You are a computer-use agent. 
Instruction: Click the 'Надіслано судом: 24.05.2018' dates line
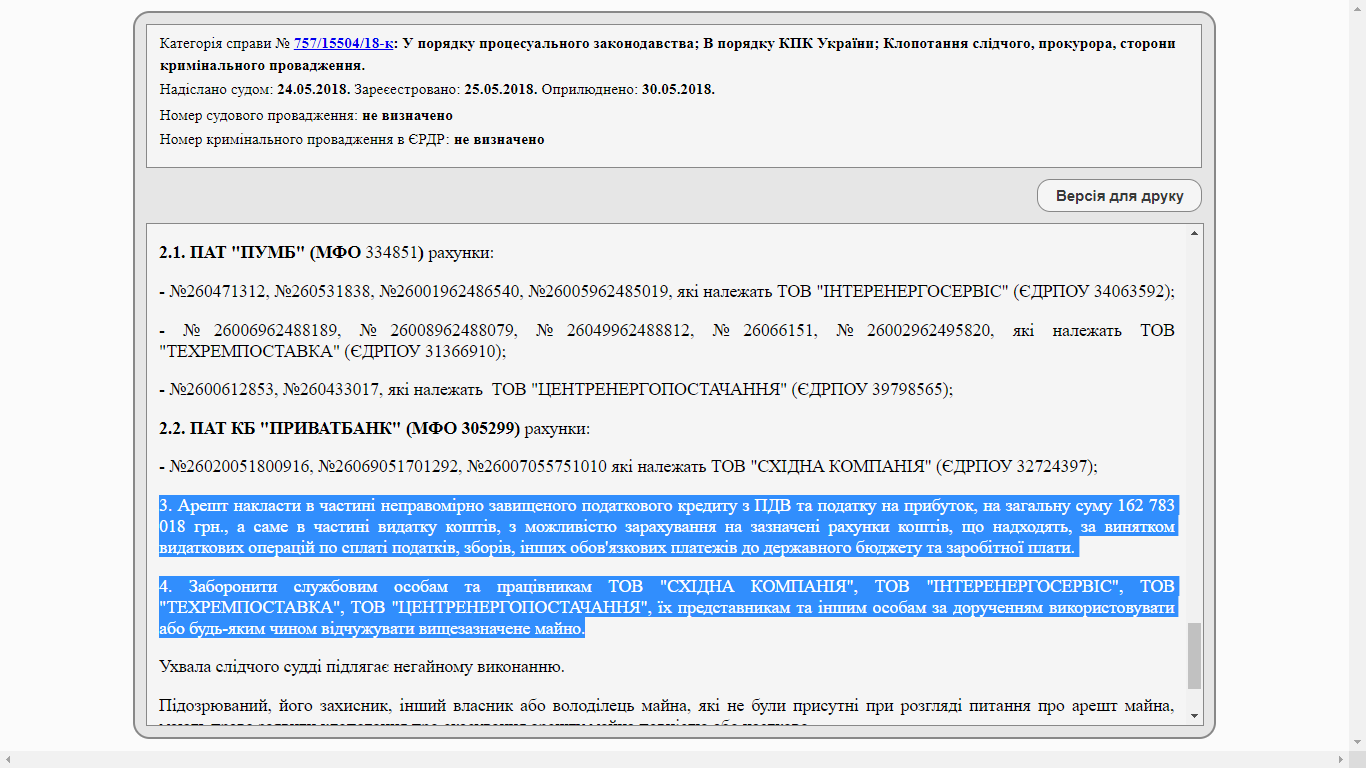tap(437, 90)
